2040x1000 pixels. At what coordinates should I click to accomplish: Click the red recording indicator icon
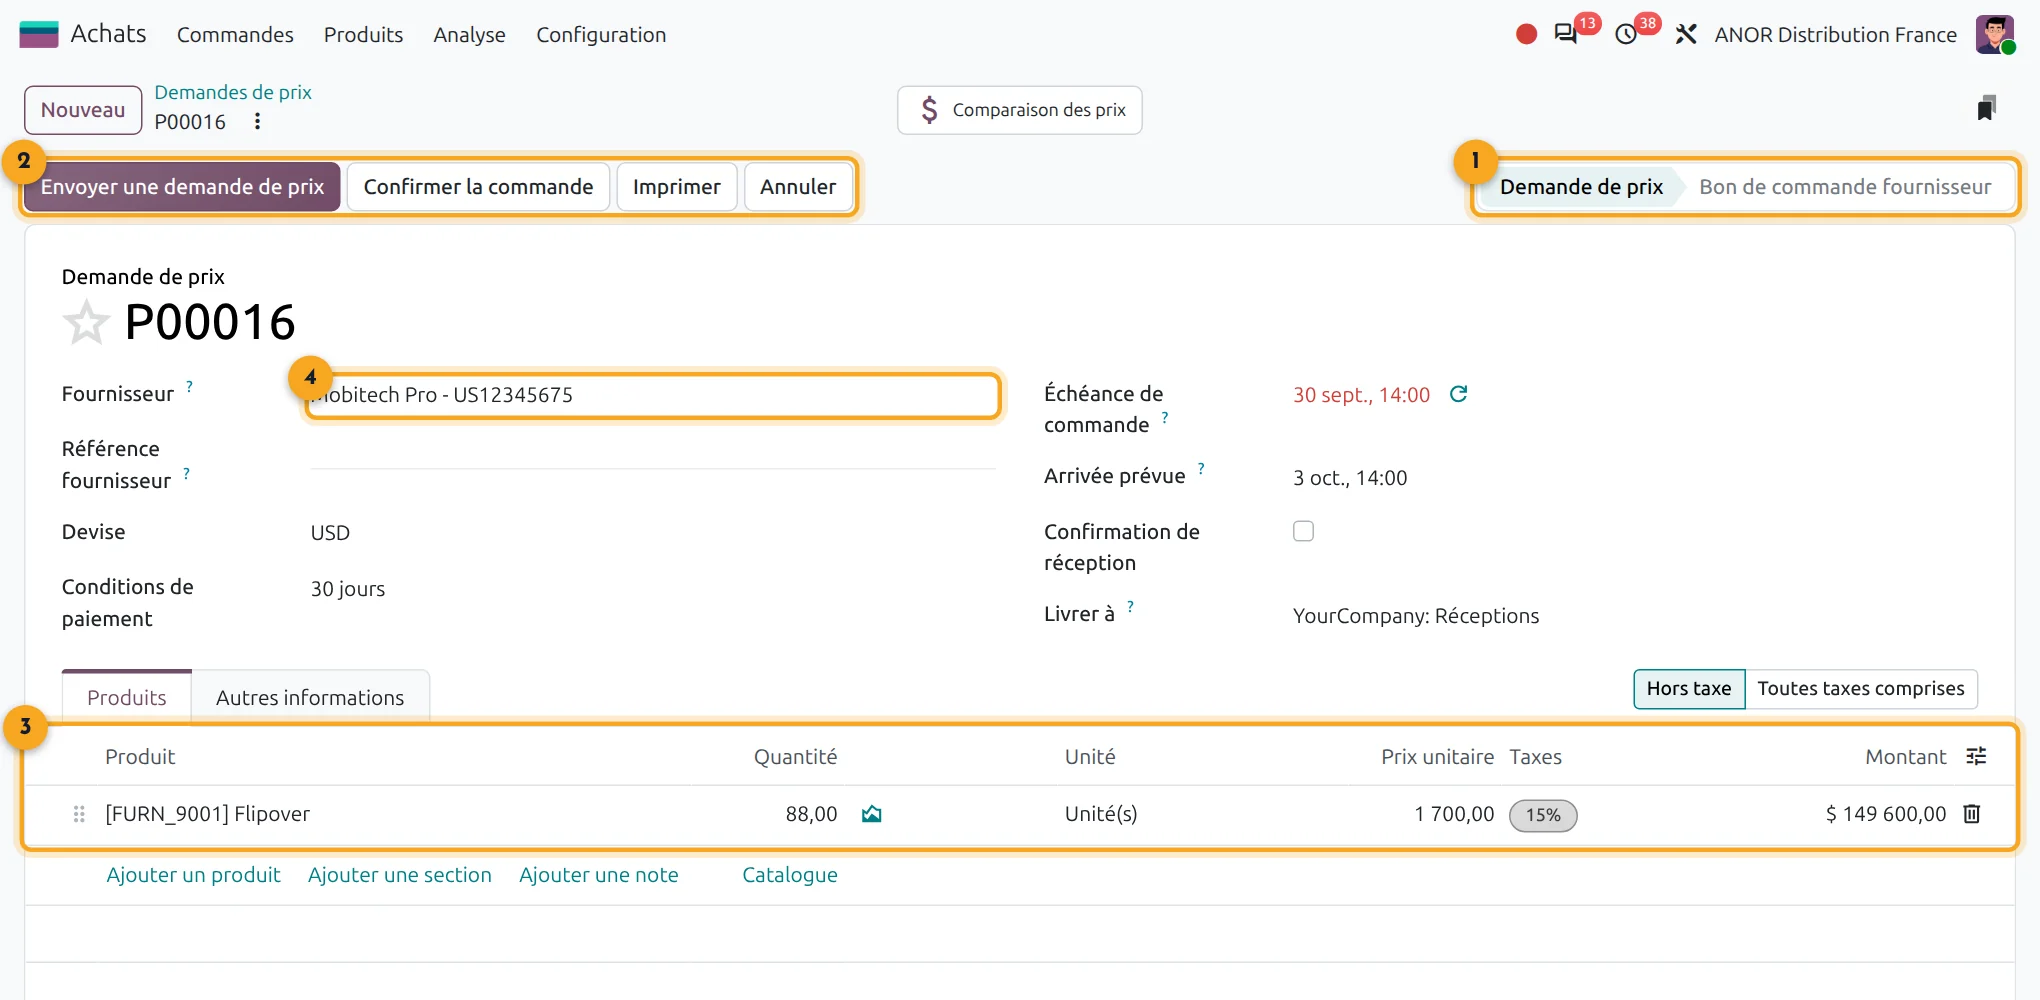pyautogui.click(x=1526, y=34)
